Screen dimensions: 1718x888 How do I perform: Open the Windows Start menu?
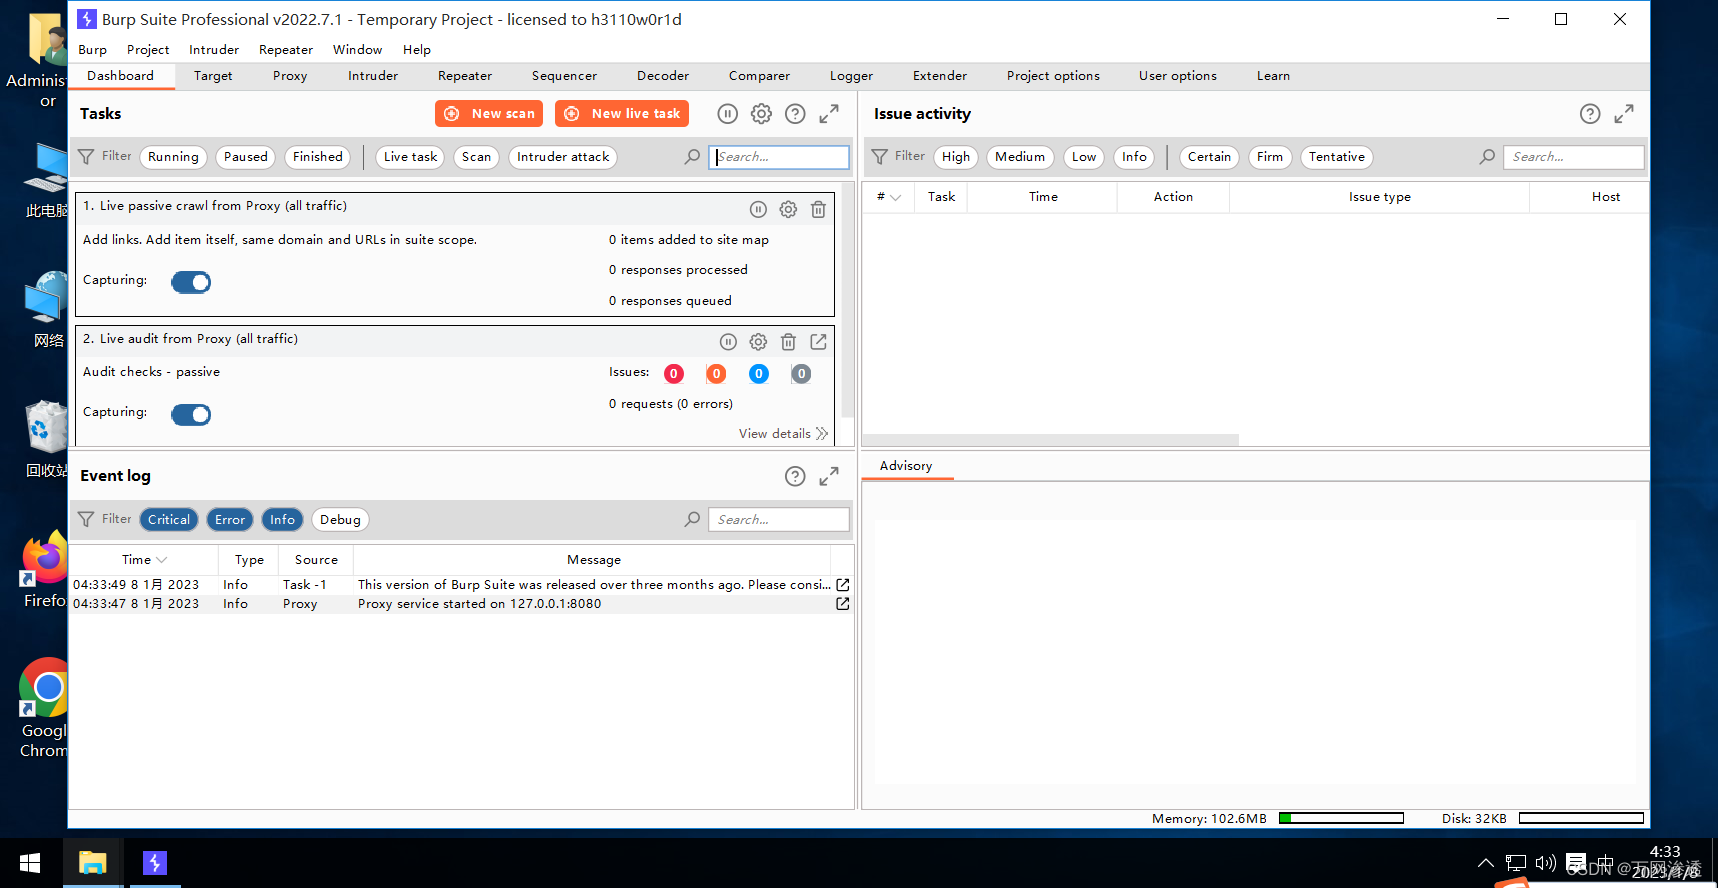point(30,863)
